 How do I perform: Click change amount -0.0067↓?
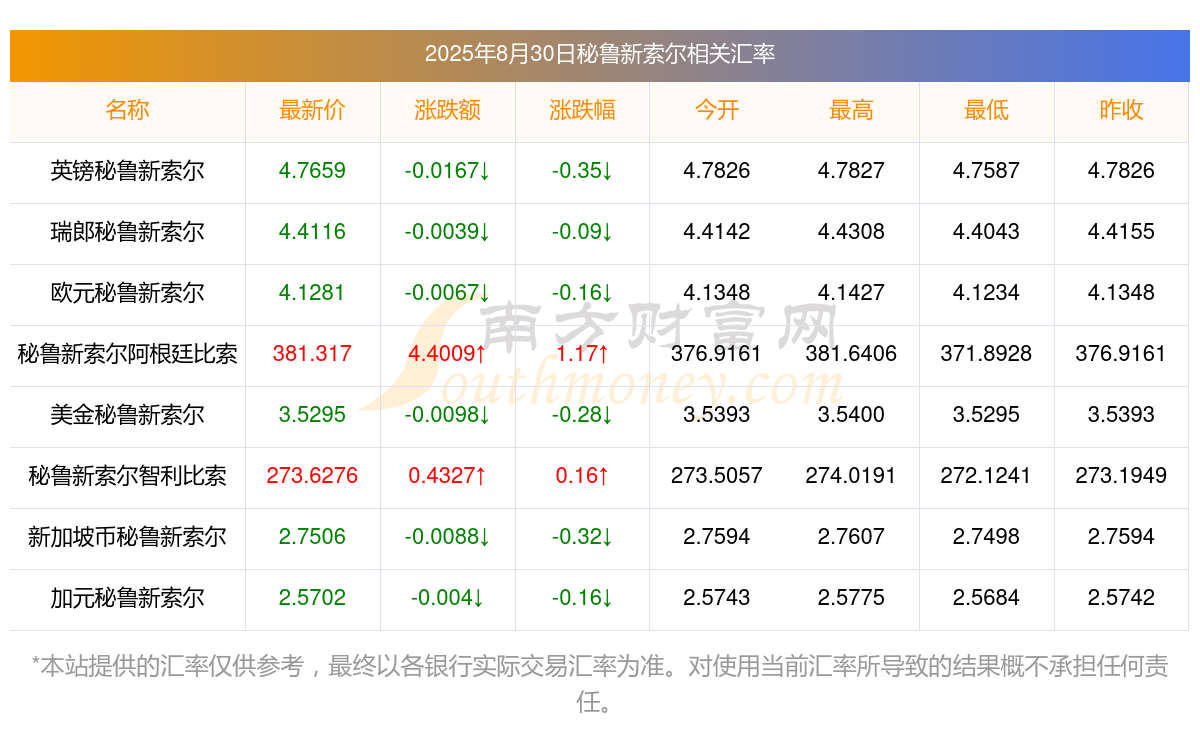(x=448, y=293)
